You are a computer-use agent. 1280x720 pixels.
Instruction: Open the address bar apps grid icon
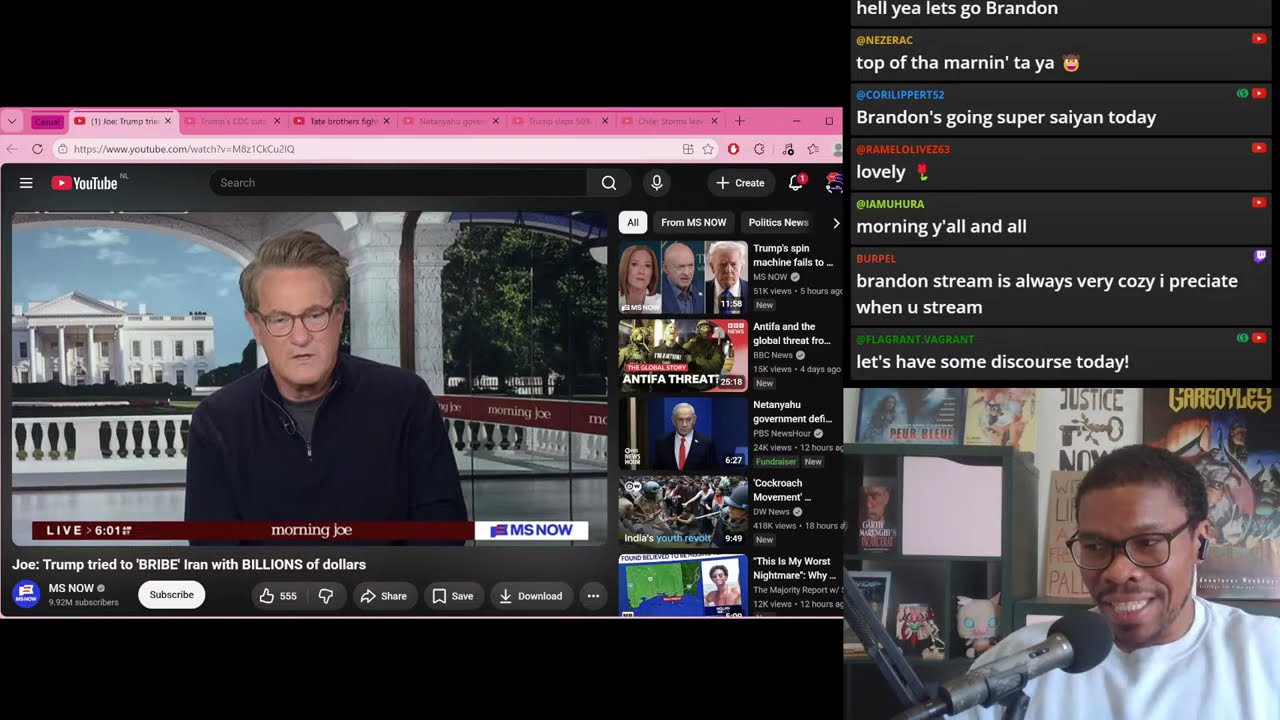coord(688,149)
